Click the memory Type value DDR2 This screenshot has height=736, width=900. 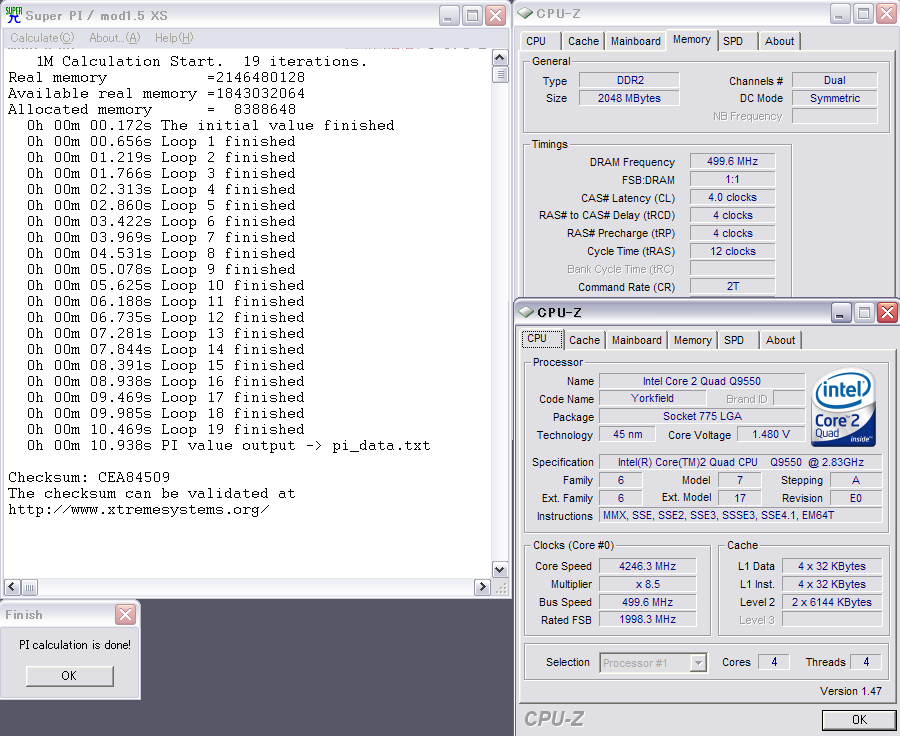pyautogui.click(x=629, y=80)
